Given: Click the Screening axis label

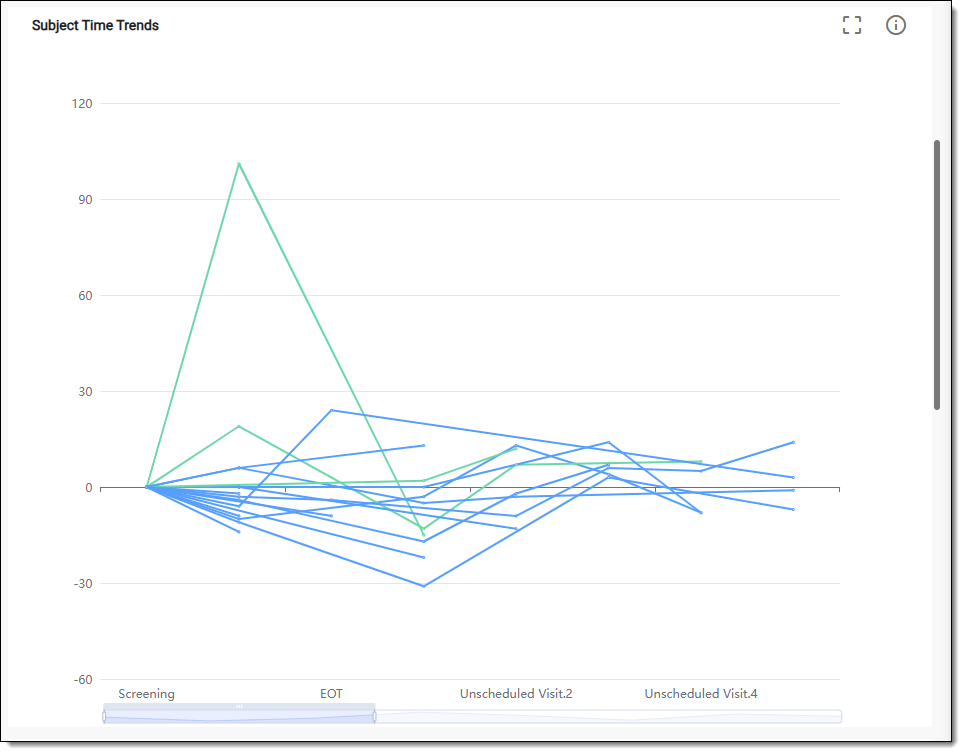Looking at the screenshot, I should [x=146, y=694].
